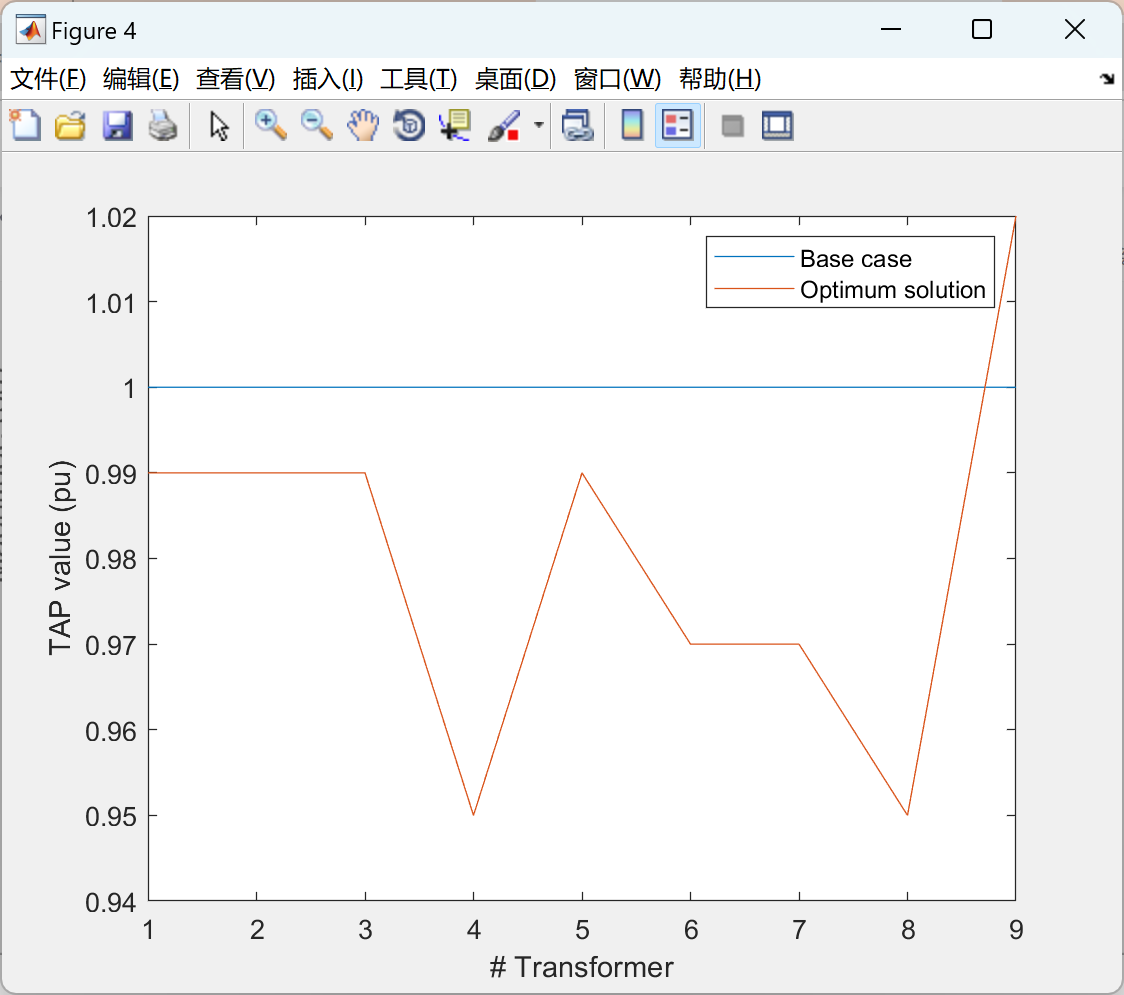Open the 插入(I) menu
This screenshot has width=1124, height=995.
pyautogui.click(x=328, y=79)
